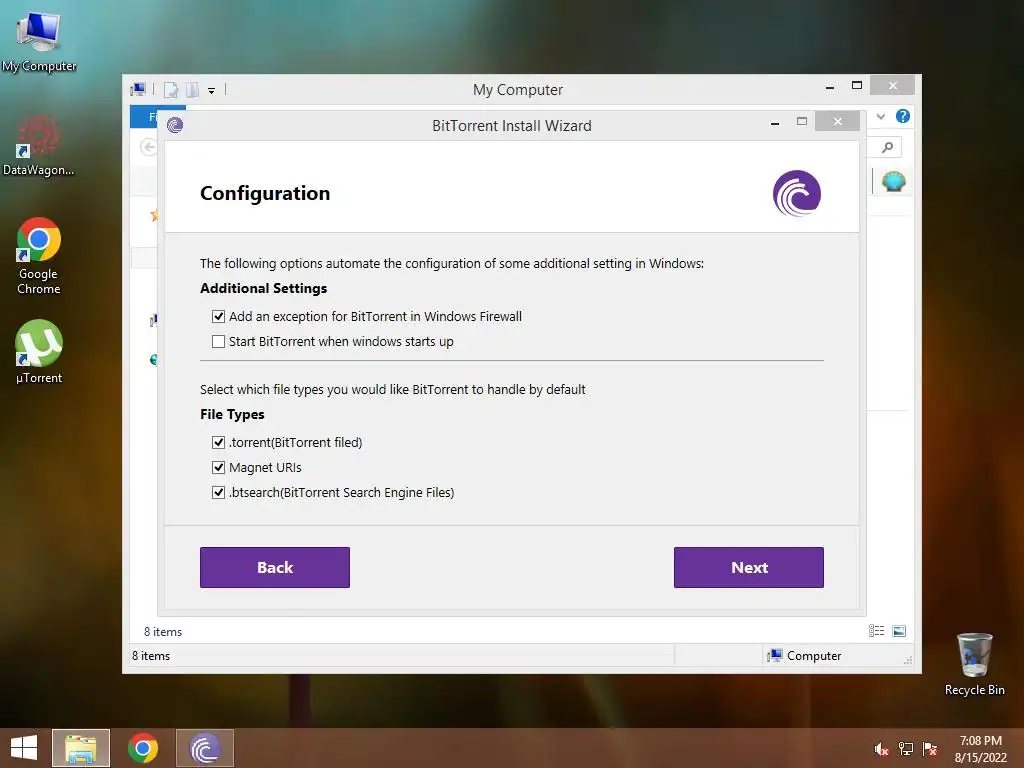The width and height of the screenshot is (1024, 768).
Task: Open My Computer desktop icon
Action: (x=39, y=41)
